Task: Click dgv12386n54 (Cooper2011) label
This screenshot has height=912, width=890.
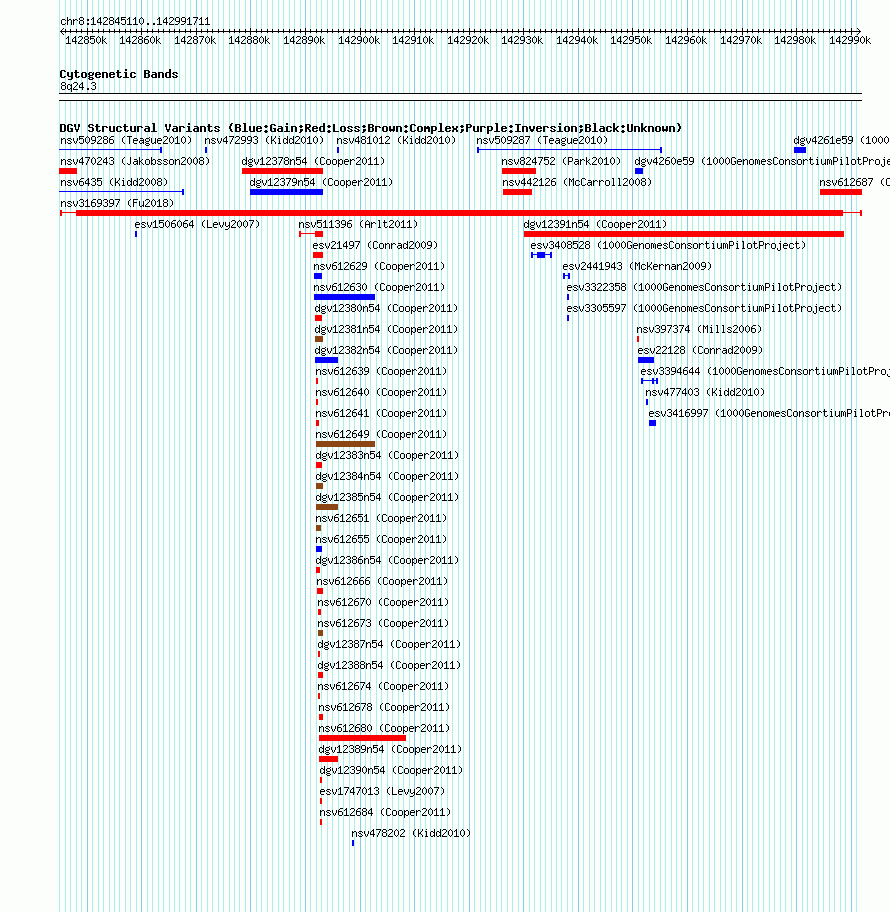Action: coord(387,560)
